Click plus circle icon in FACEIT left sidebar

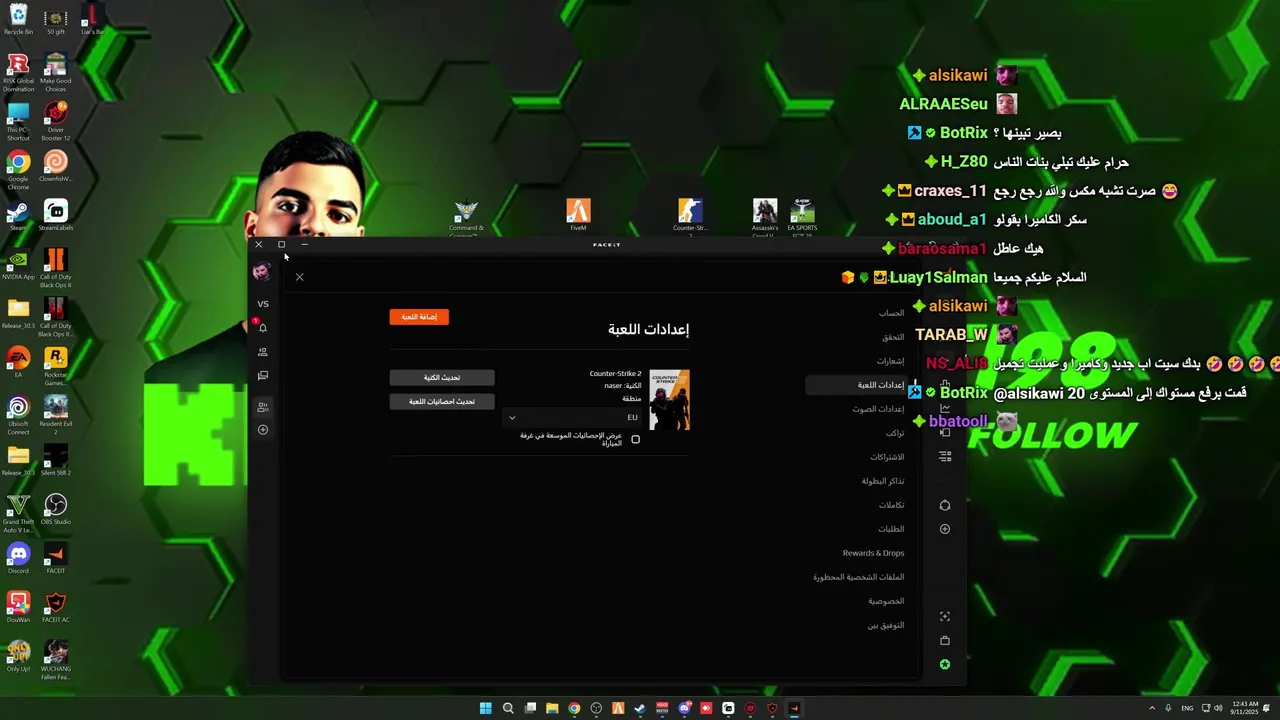coord(263,430)
